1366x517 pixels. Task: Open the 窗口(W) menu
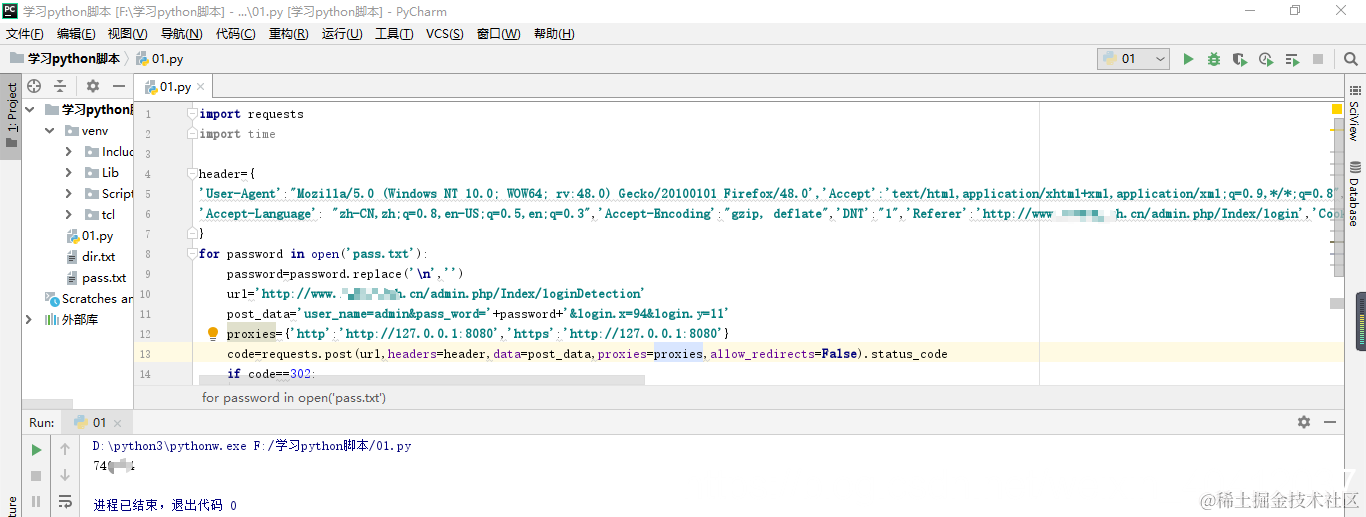coord(498,34)
